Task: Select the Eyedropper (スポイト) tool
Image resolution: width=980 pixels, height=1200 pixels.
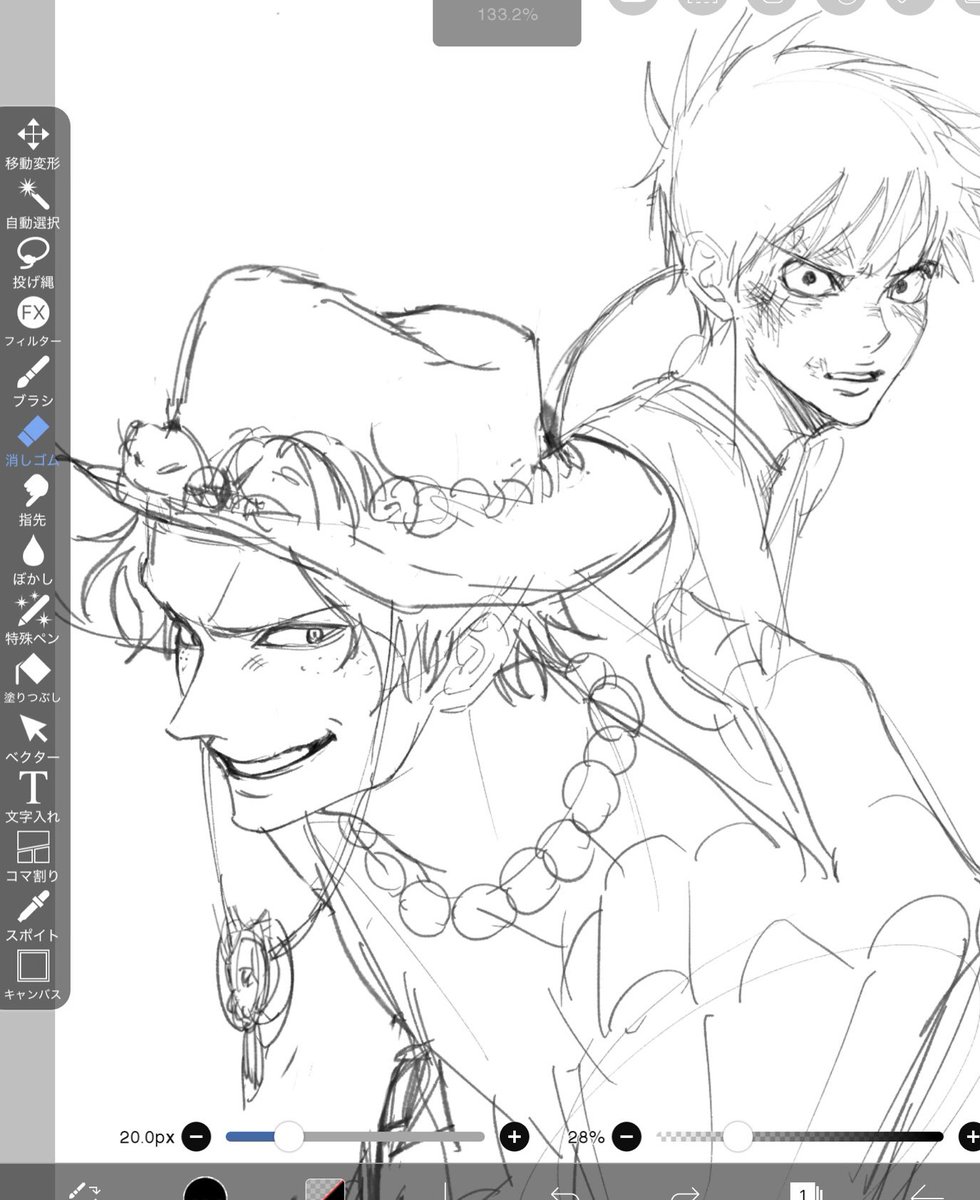Action: [33, 917]
